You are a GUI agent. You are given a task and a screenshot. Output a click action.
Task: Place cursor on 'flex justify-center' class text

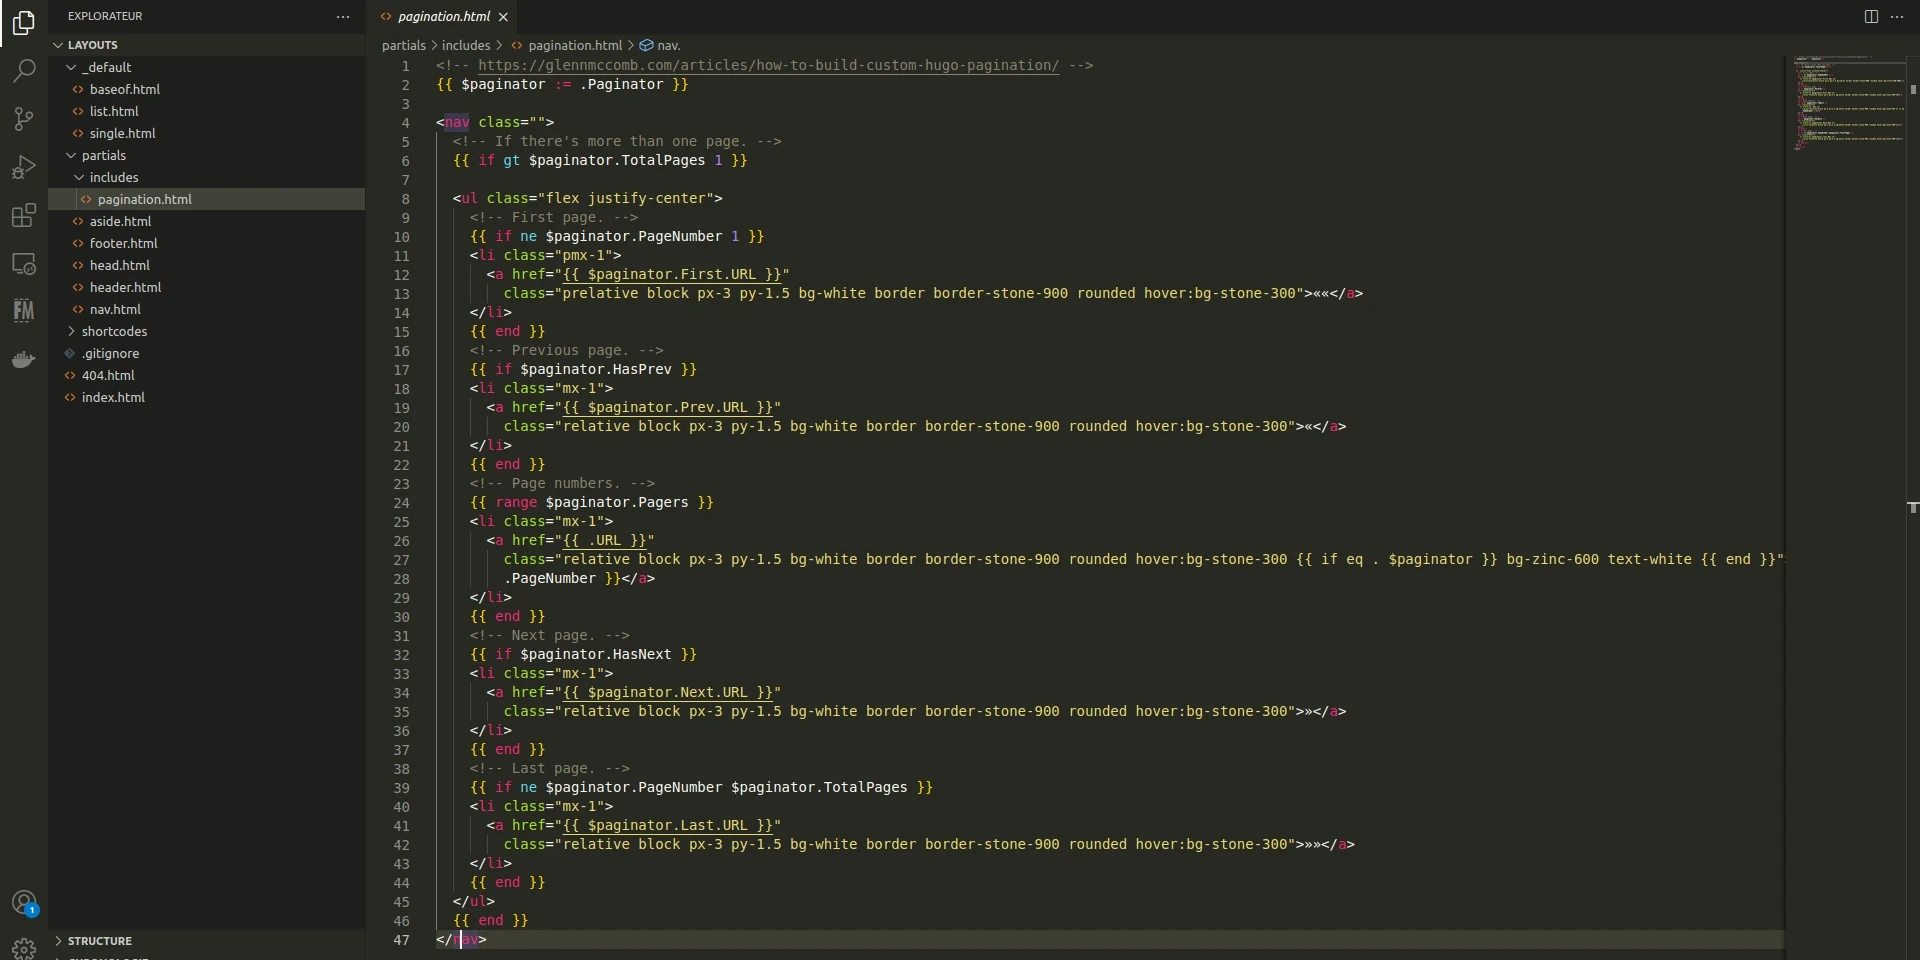coord(630,199)
